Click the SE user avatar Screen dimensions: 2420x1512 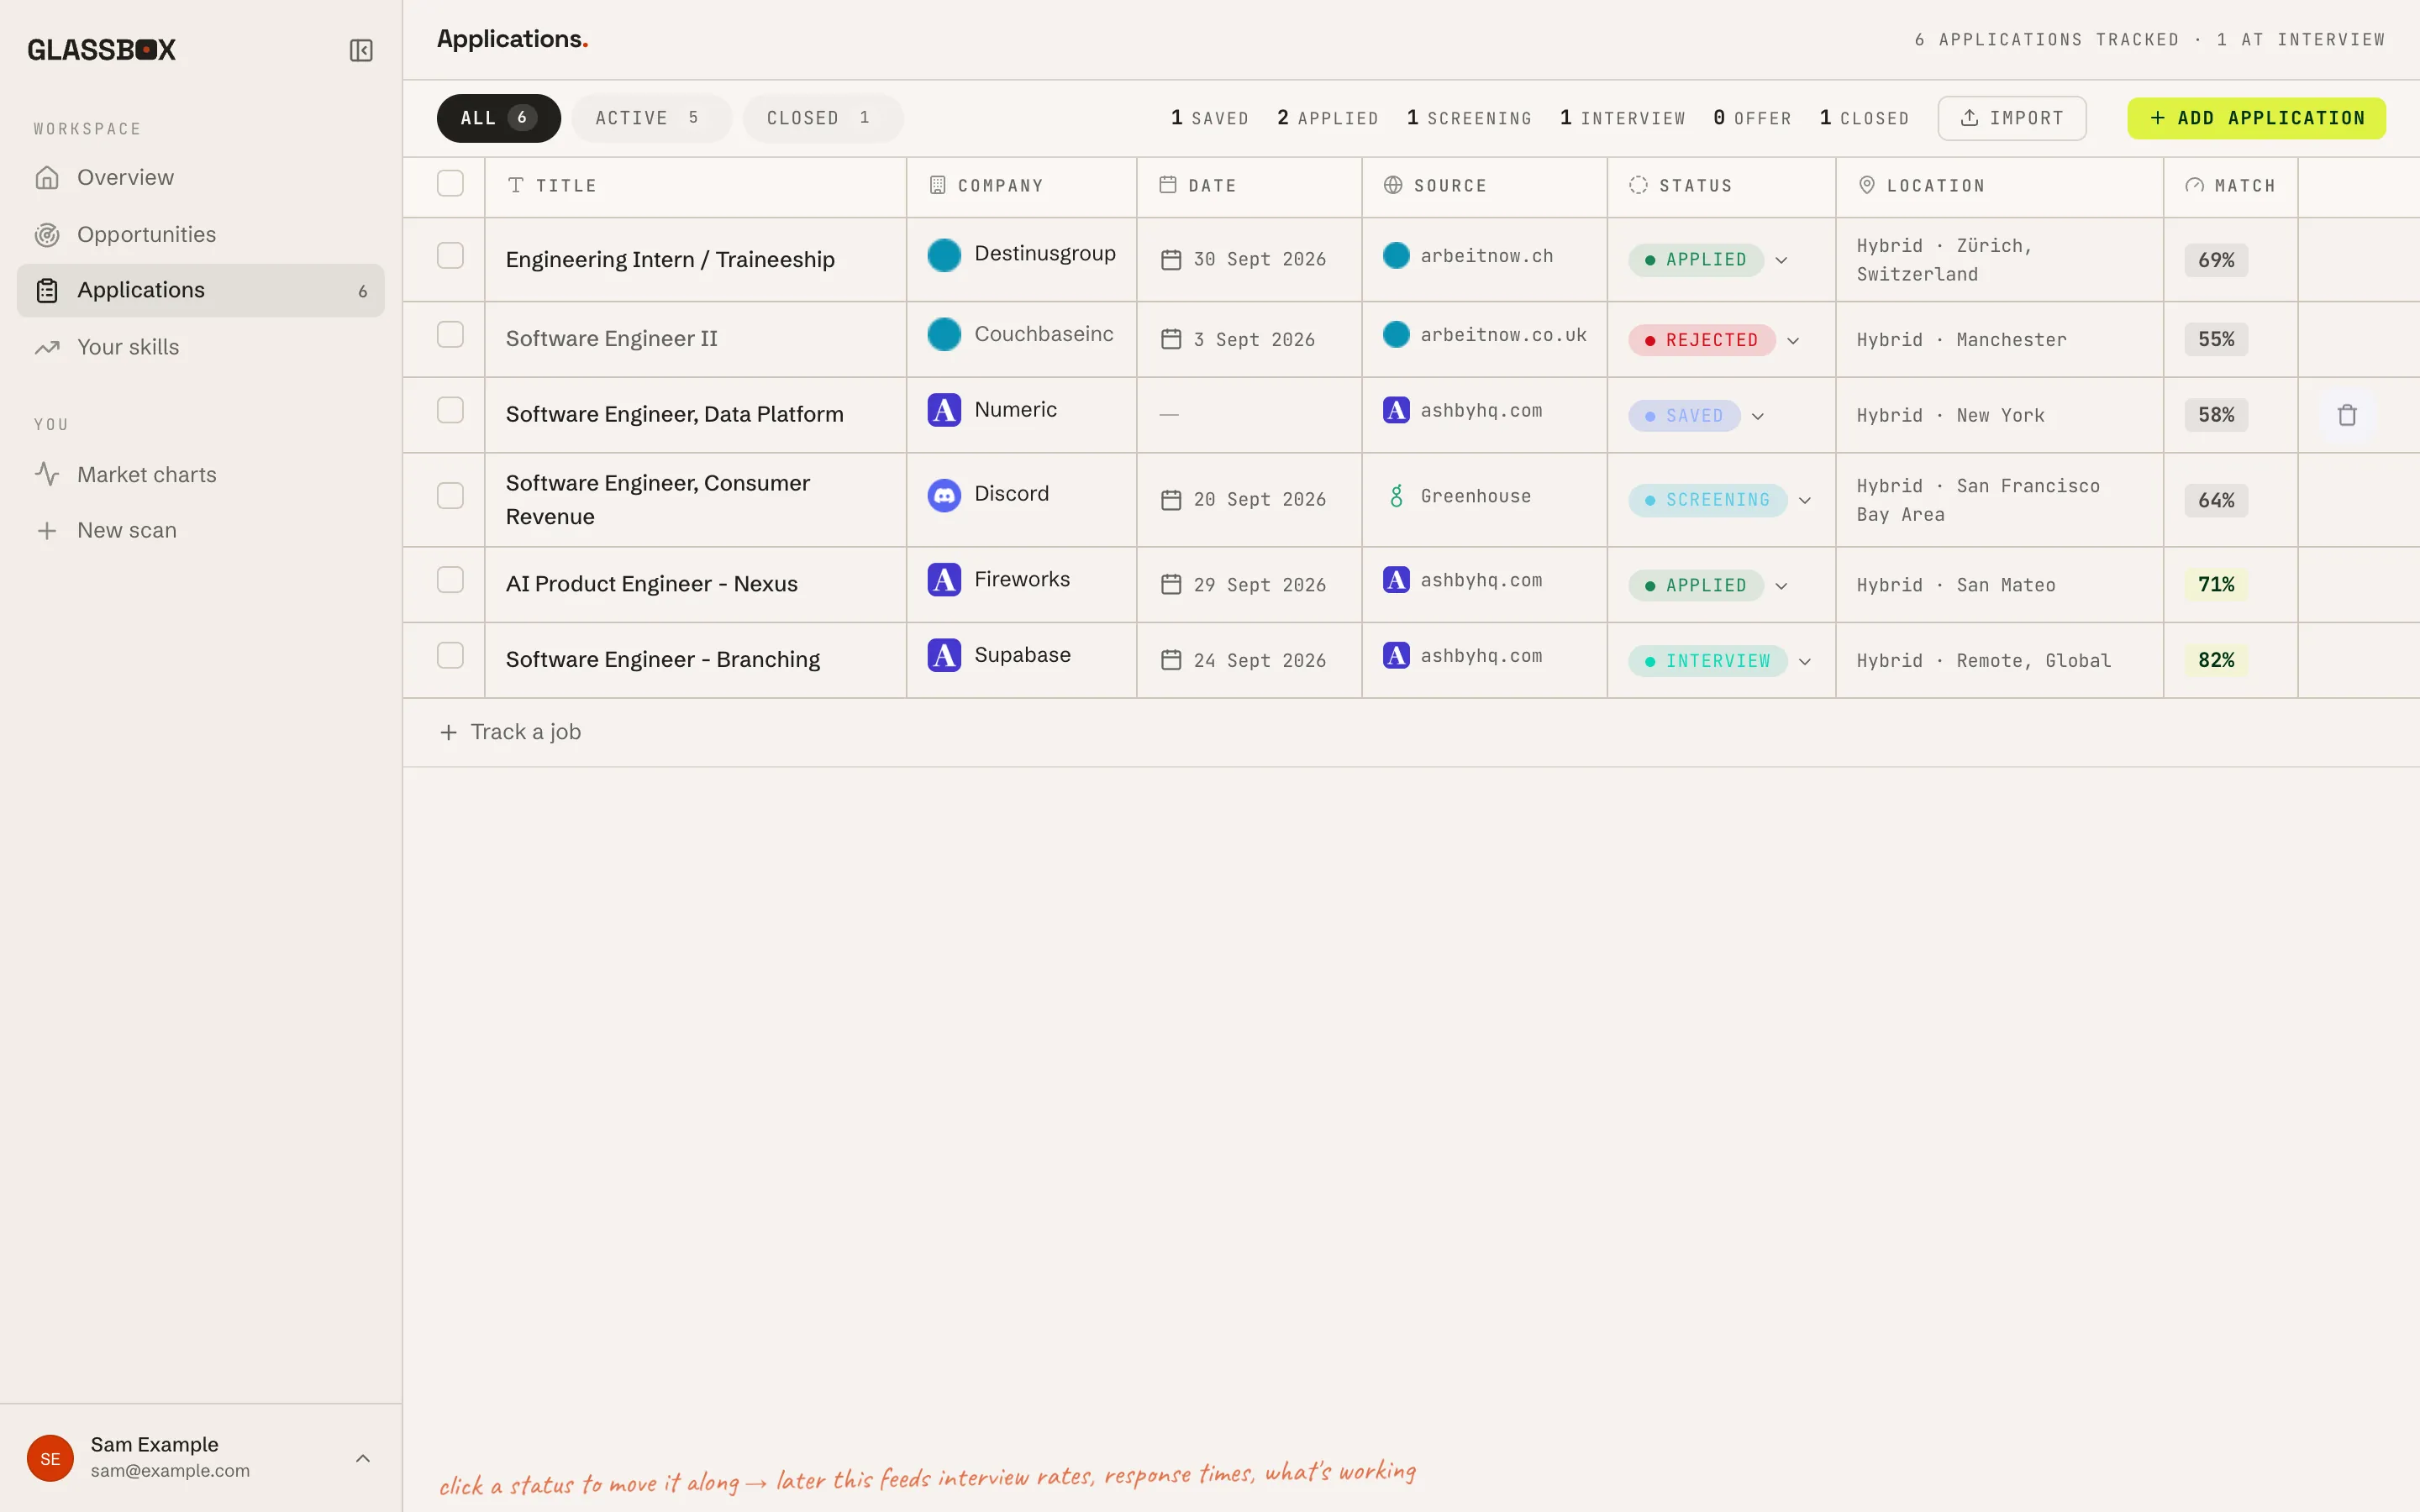coord(50,1458)
